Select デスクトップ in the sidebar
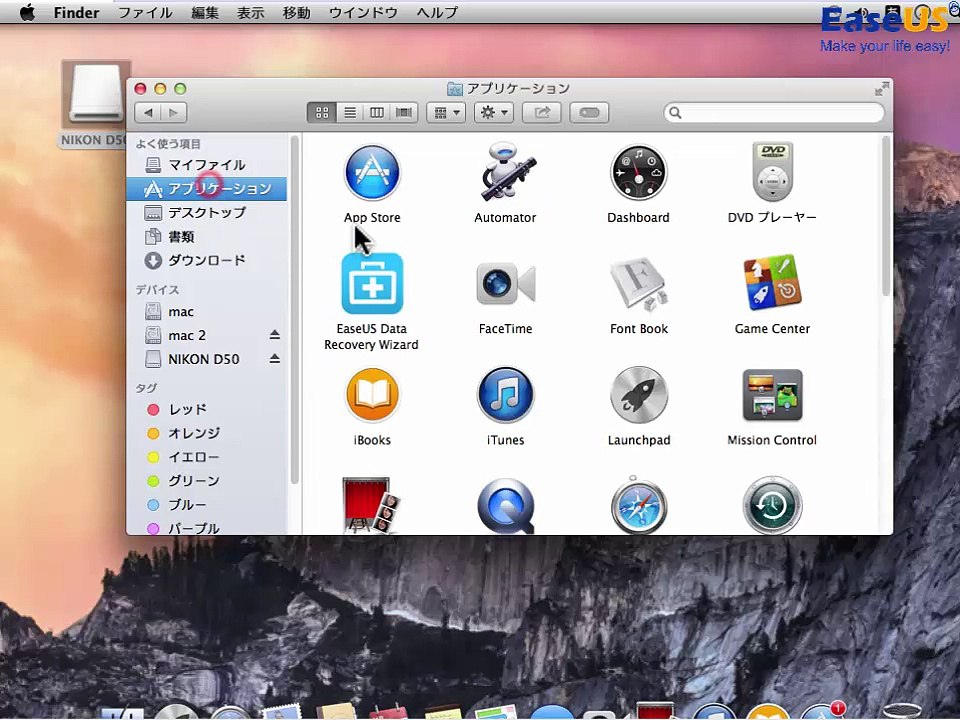This screenshot has height=720, width=960. [207, 212]
